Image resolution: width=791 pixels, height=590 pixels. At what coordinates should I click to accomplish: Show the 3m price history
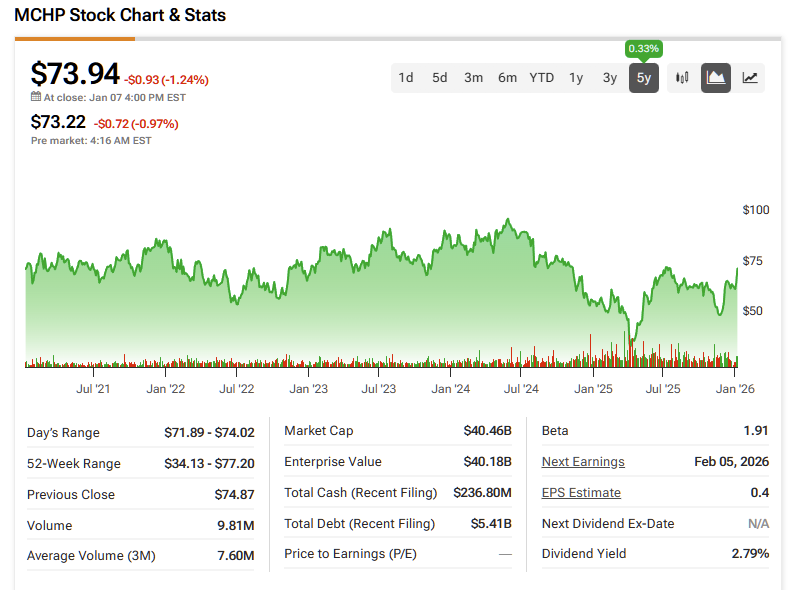[x=474, y=78]
